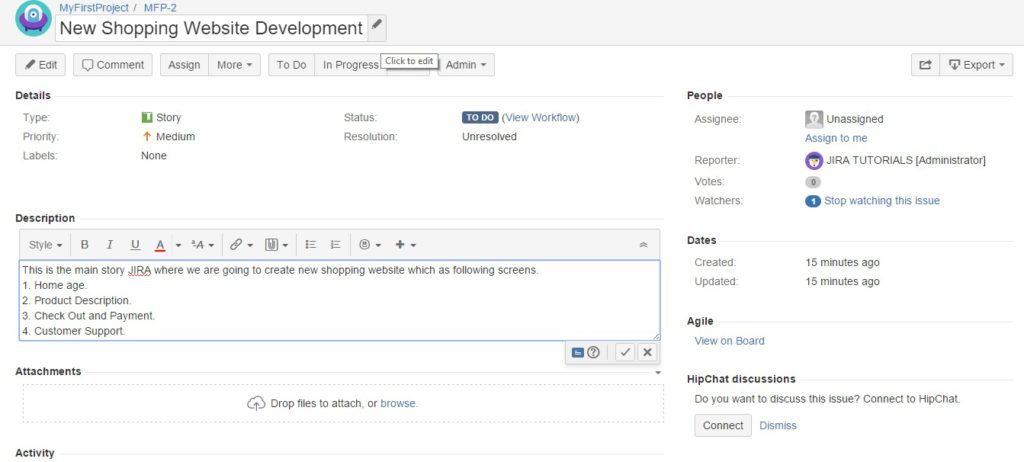Click the Unresolved resolution value
The image size is (1024, 462).
click(489, 137)
